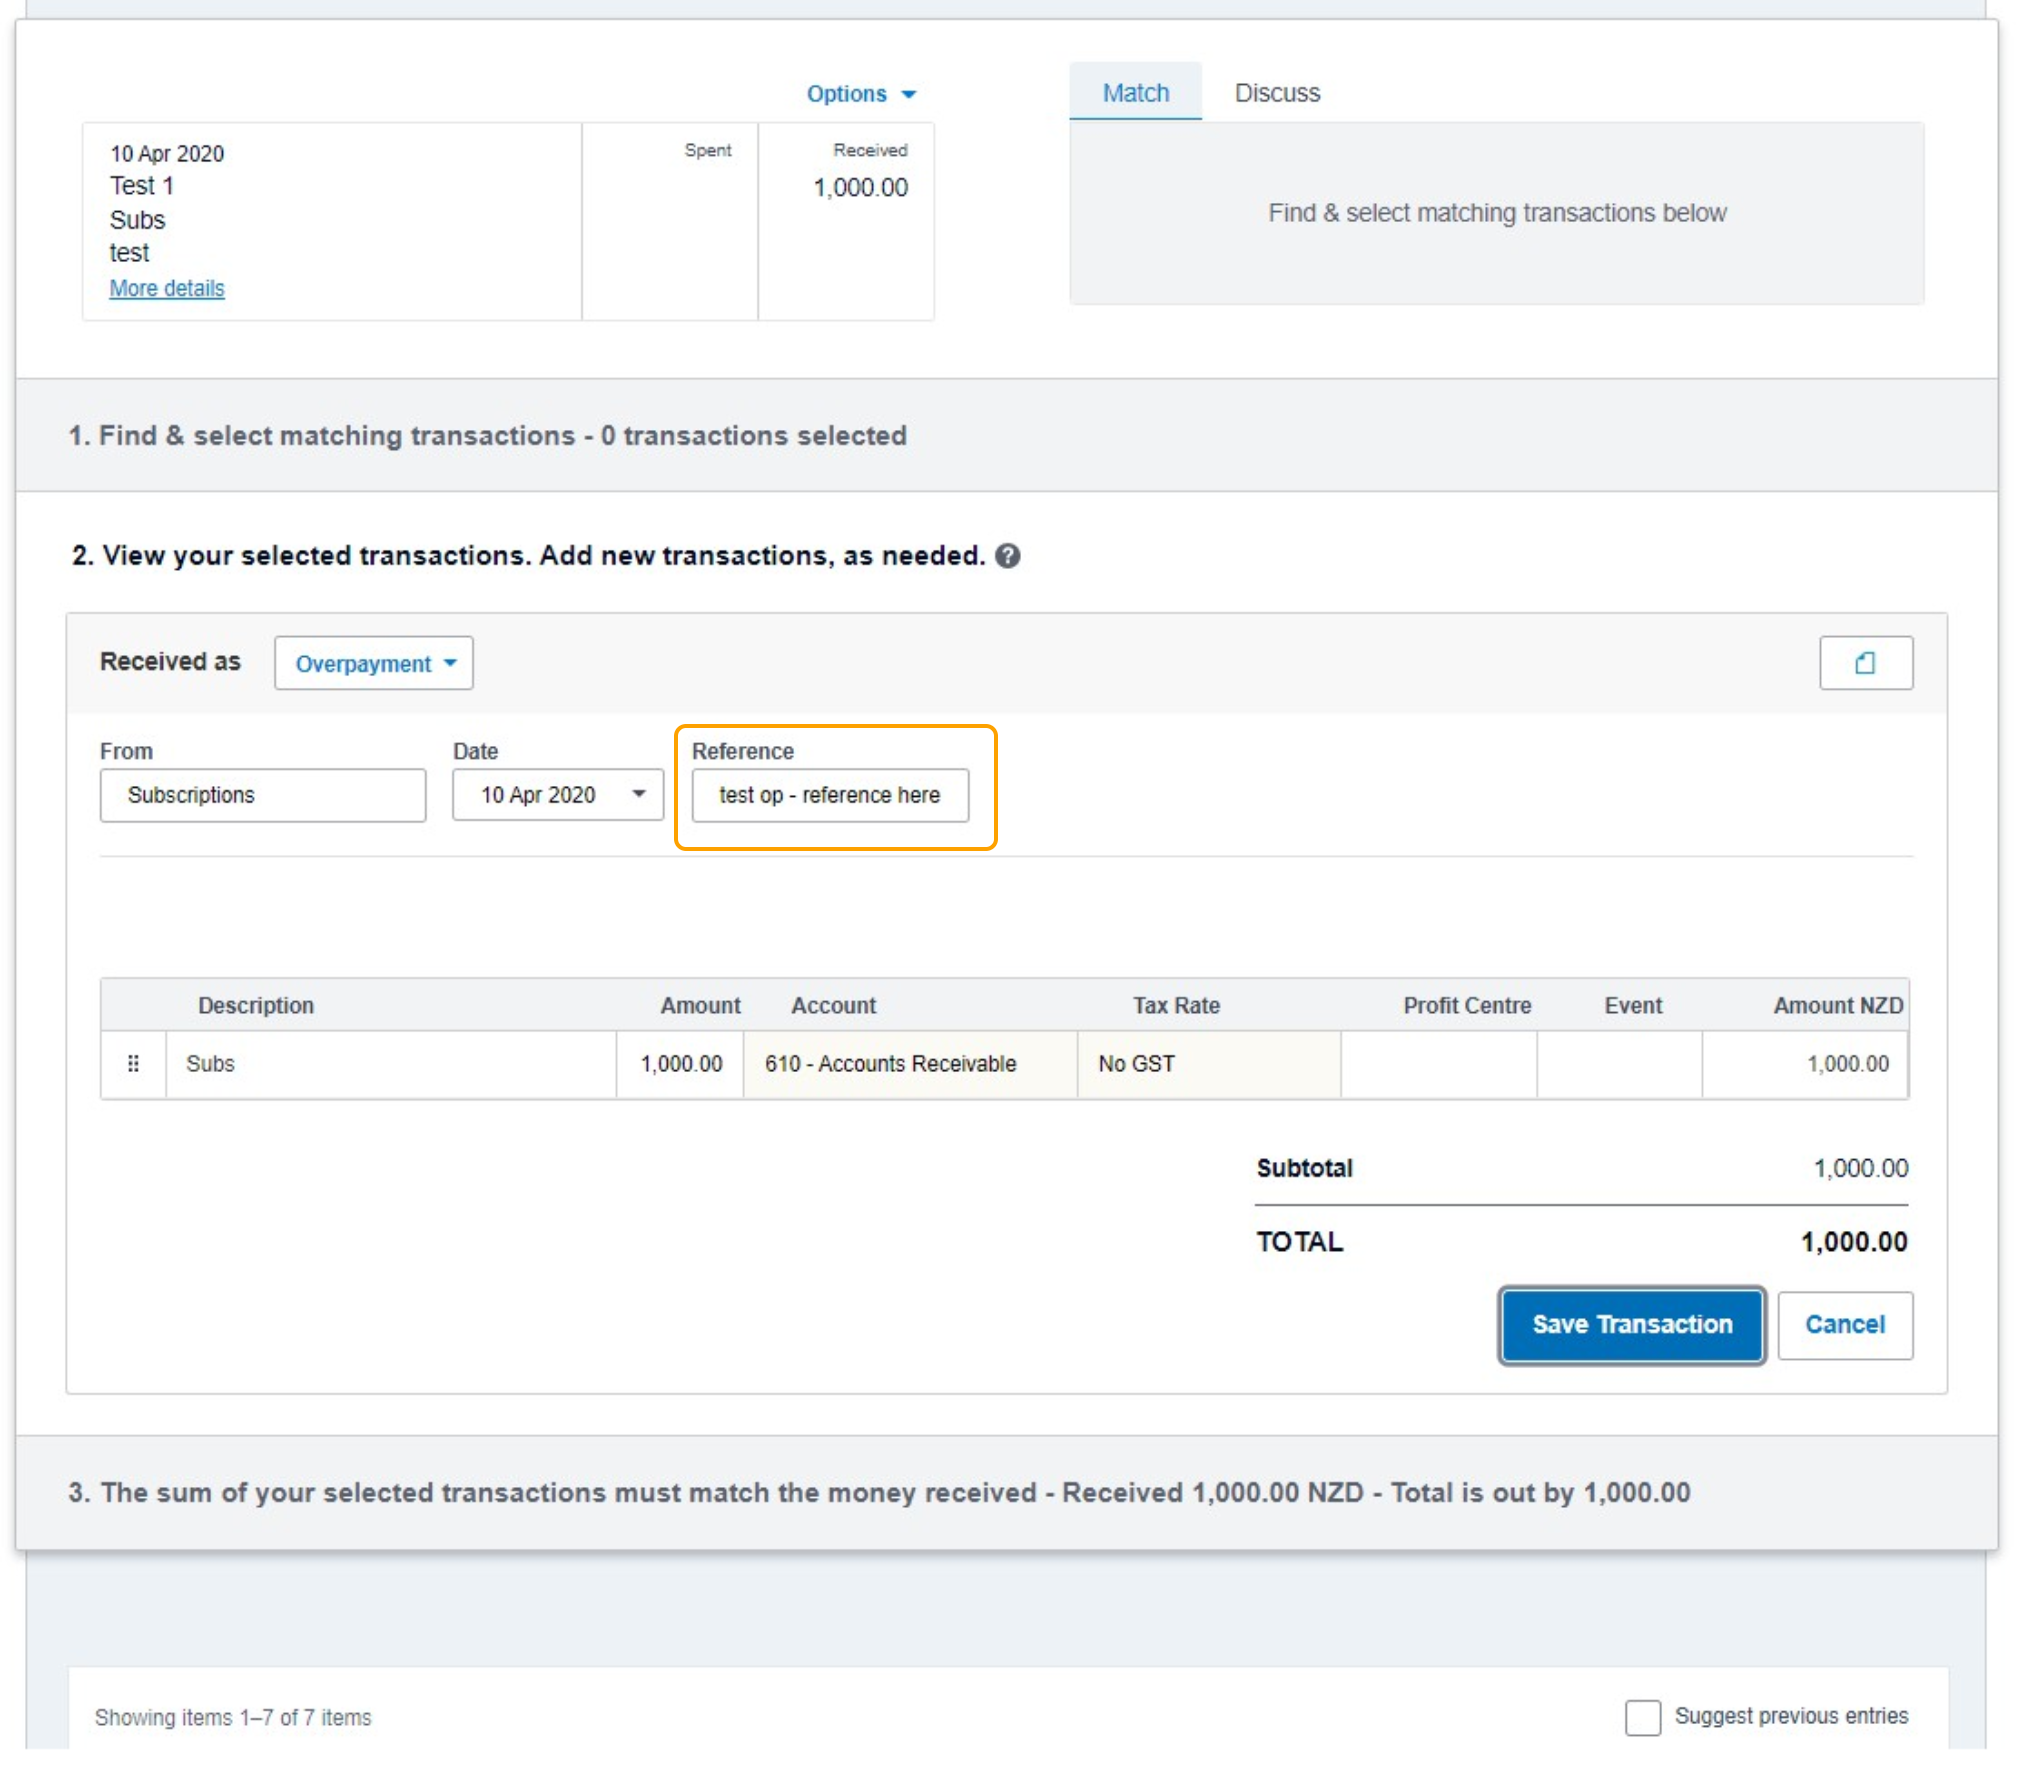Click the file attachment icon button
2023x1769 pixels.
(x=1865, y=663)
